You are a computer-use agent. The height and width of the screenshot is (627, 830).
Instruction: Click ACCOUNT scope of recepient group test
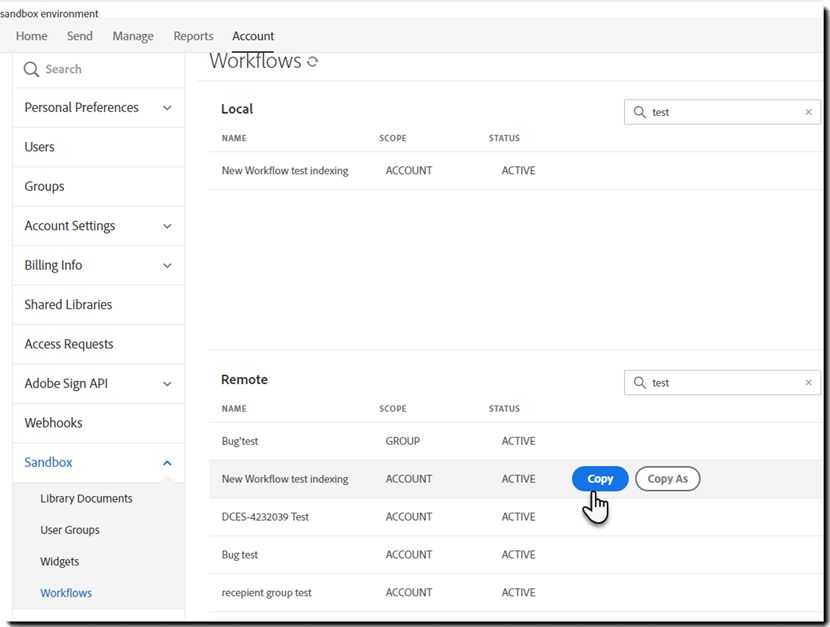(409, 593)
